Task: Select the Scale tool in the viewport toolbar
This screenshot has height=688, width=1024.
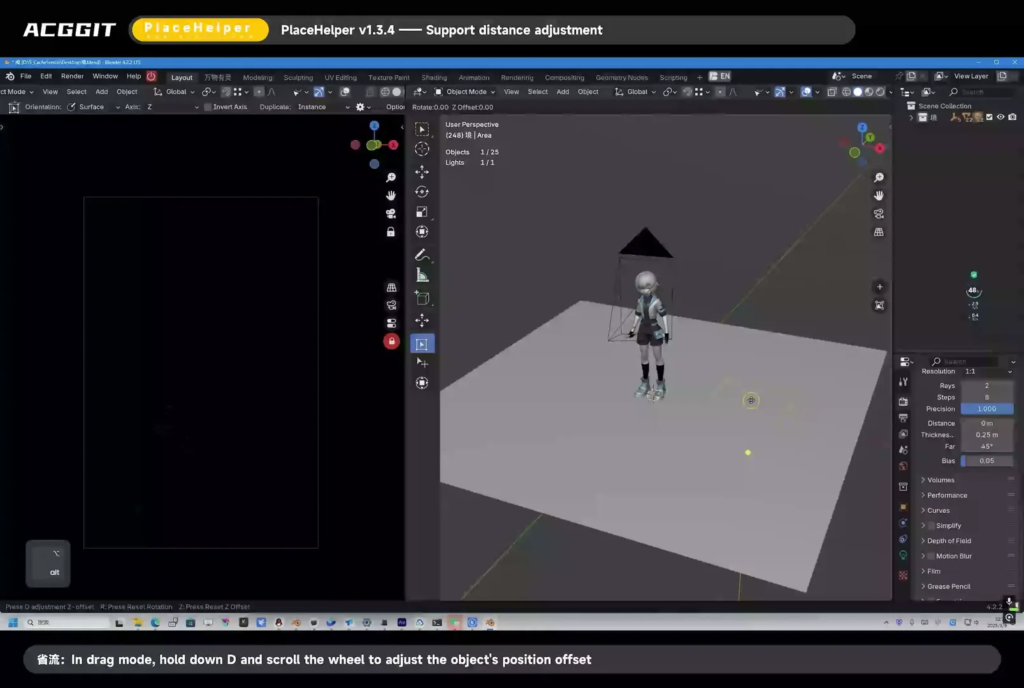Action: [422, 211]
